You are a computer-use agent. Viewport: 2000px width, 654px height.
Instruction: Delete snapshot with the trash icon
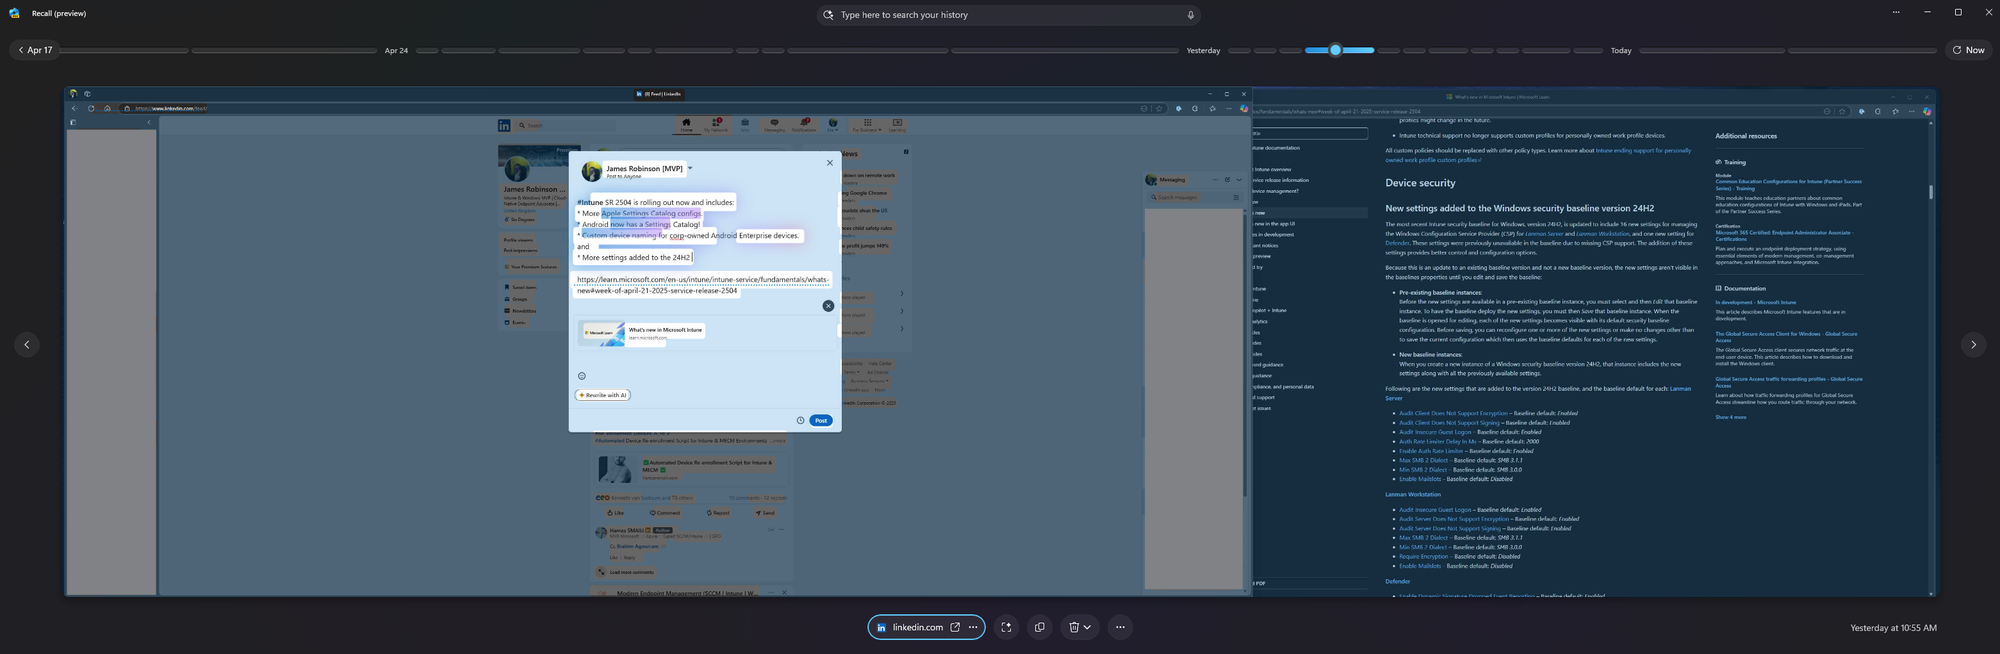tap(1074, 627)
